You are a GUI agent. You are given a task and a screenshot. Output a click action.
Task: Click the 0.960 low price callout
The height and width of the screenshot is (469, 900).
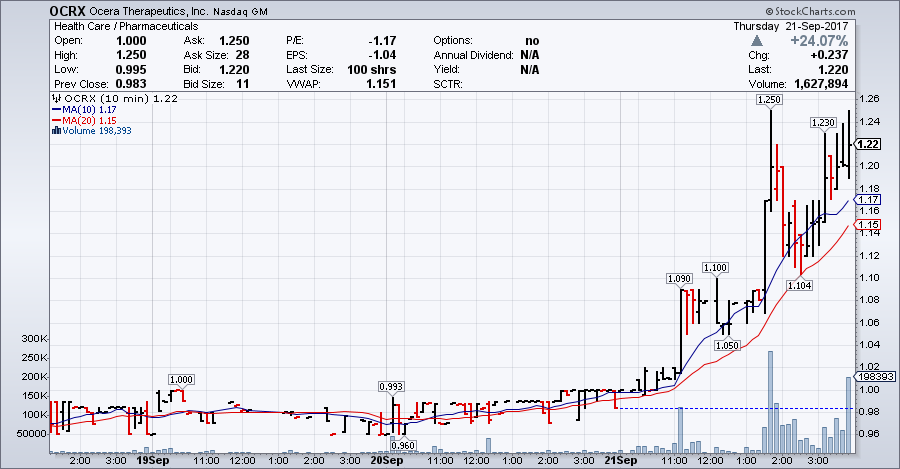[403, 445]
